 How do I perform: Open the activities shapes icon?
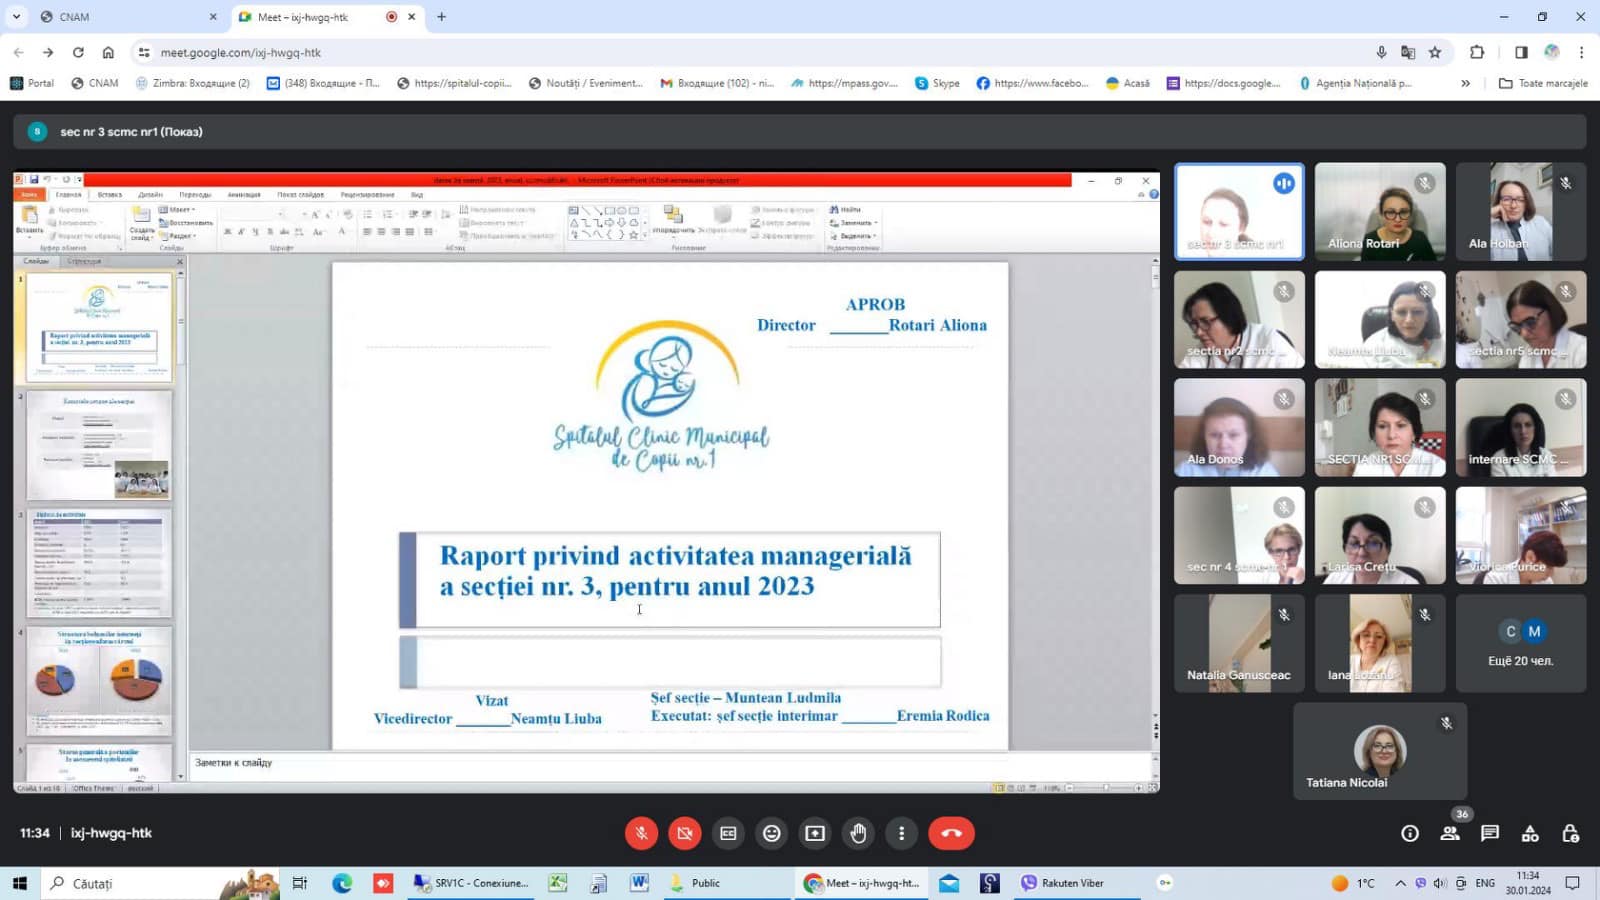(1530, 833)
